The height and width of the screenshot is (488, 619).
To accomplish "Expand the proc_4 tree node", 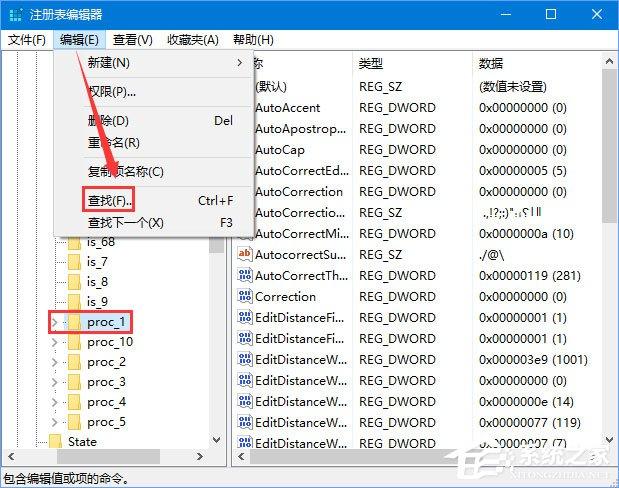I will (54, 403).
